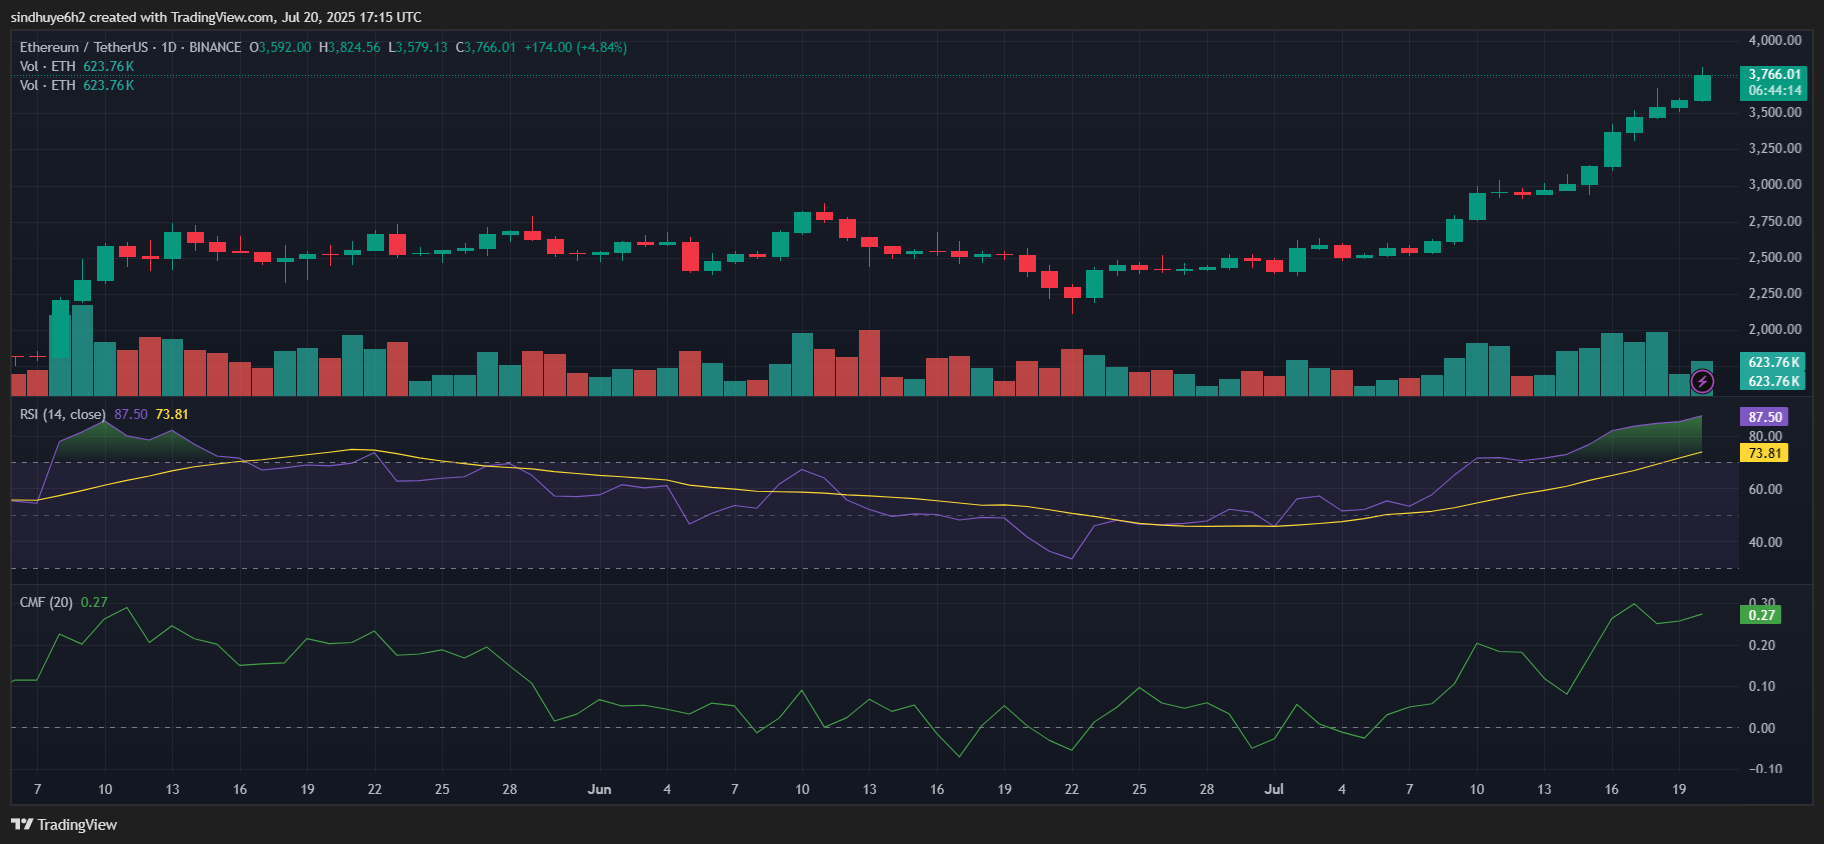Click the purple 87.50 RSI value tag
Screen dimensions: 1824x844
tap(1764, 417)
